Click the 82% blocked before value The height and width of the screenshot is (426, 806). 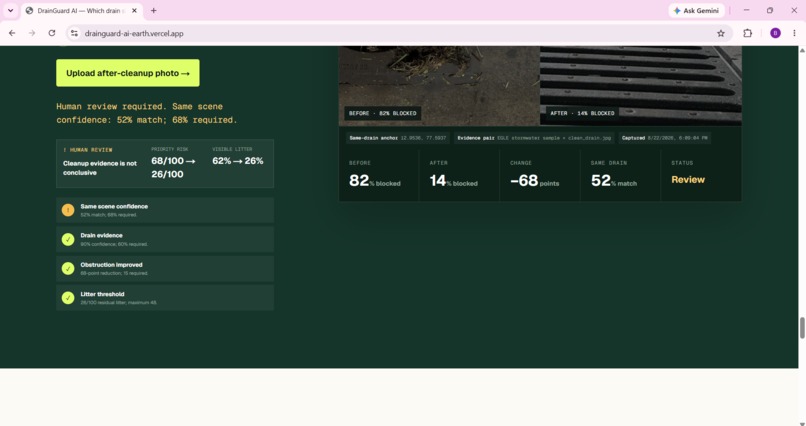point(374,181)
